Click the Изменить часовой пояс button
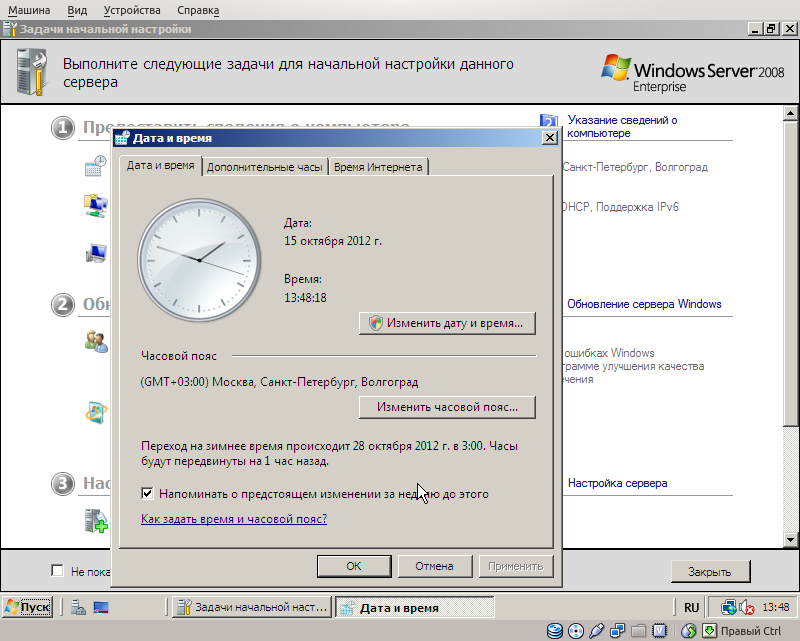Image resolution: width=800 pixels, height=641 pixels. 446,407
